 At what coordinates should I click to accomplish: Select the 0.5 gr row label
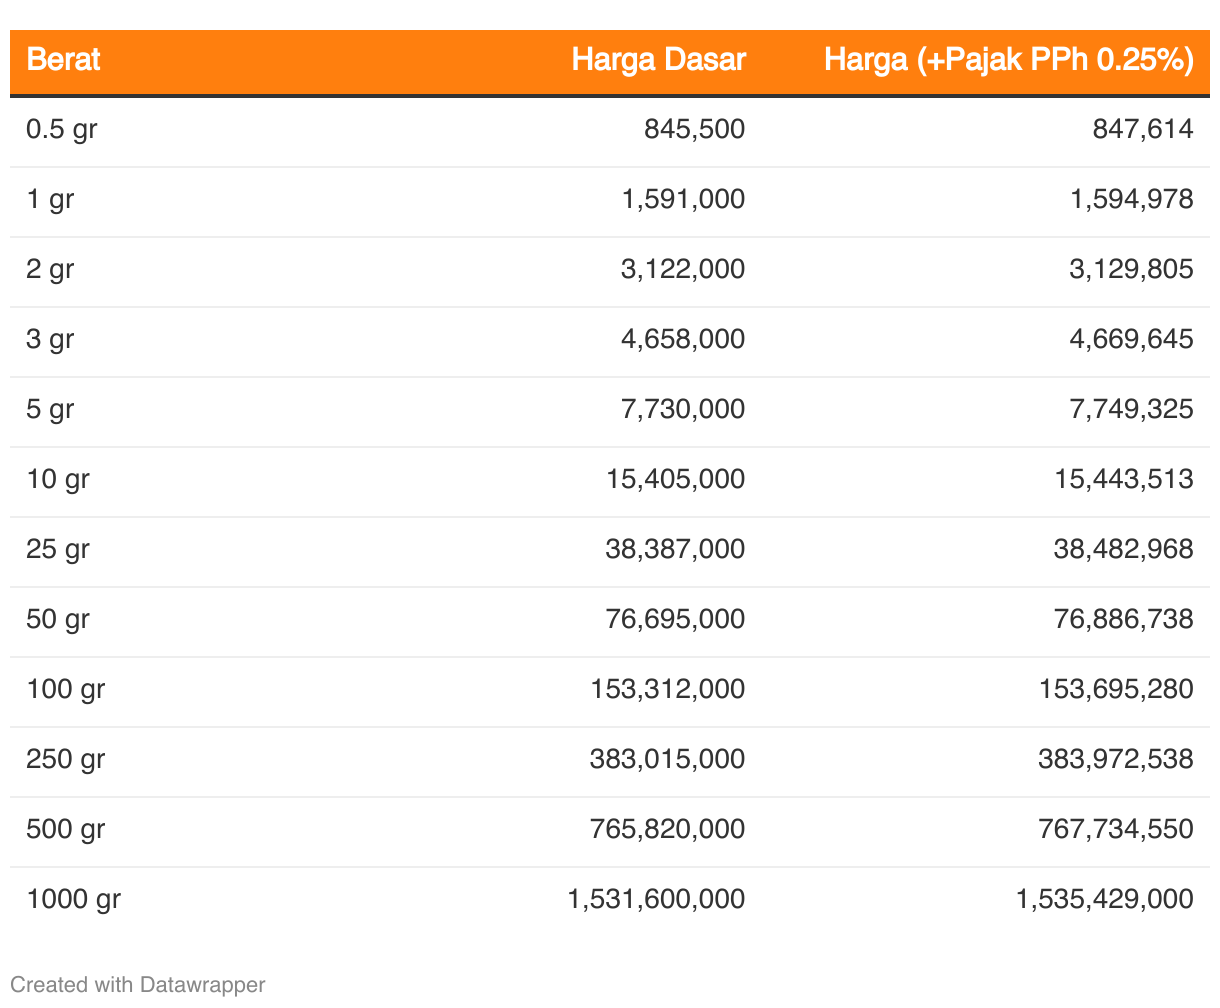[x=62, y=129]
